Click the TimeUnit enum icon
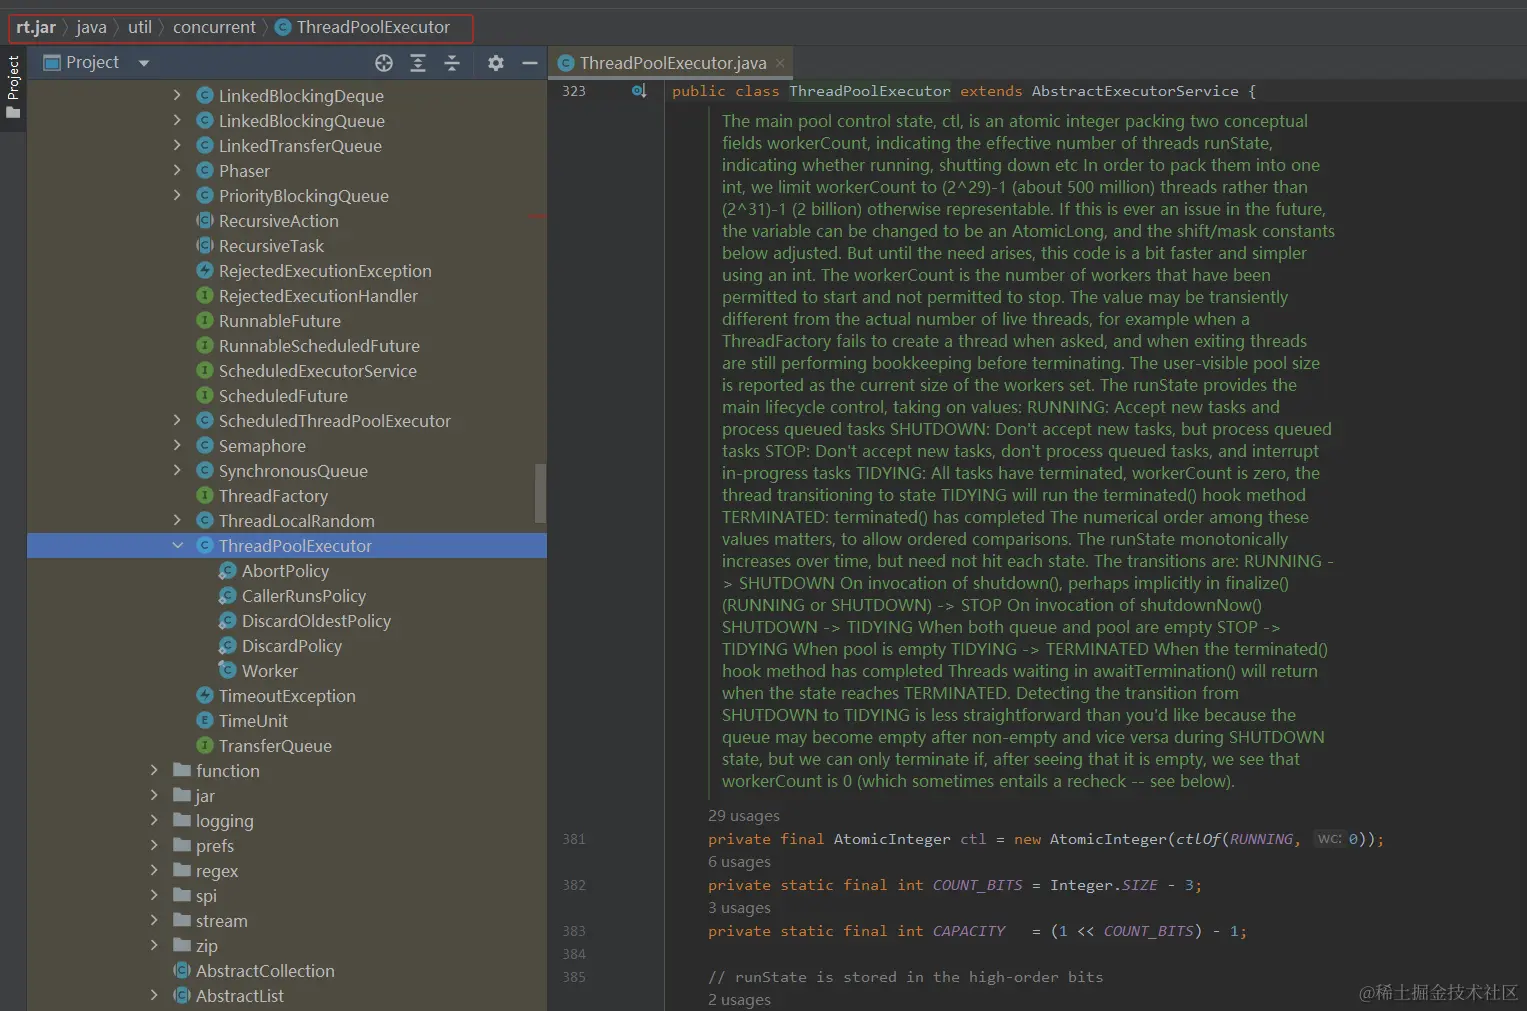1527x1011 pixels. [205, 720]
